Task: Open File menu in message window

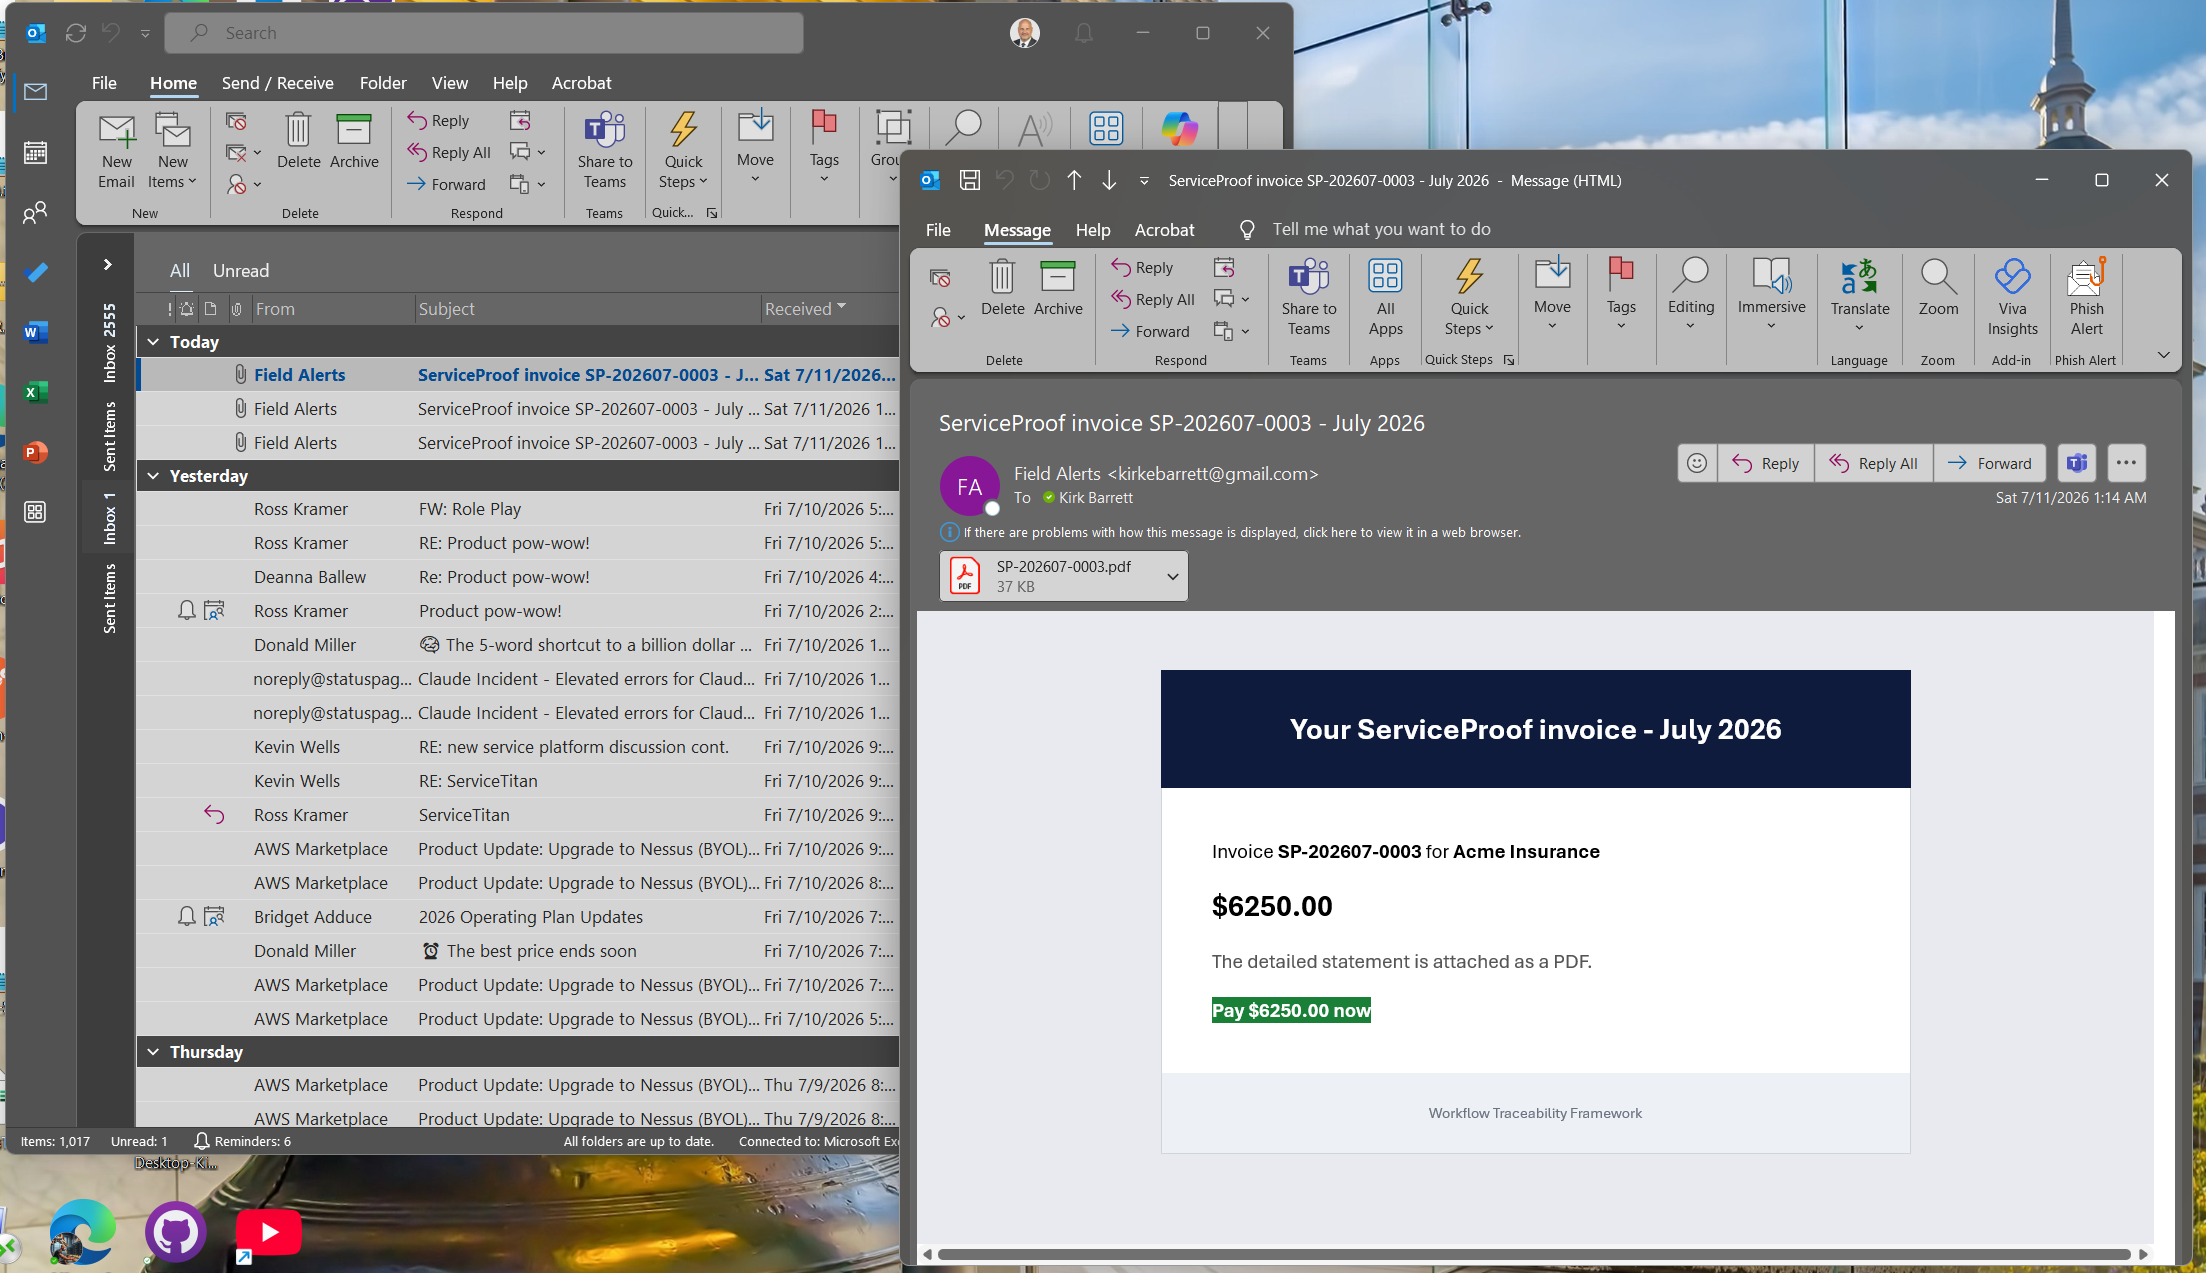Action: (938, 230)
